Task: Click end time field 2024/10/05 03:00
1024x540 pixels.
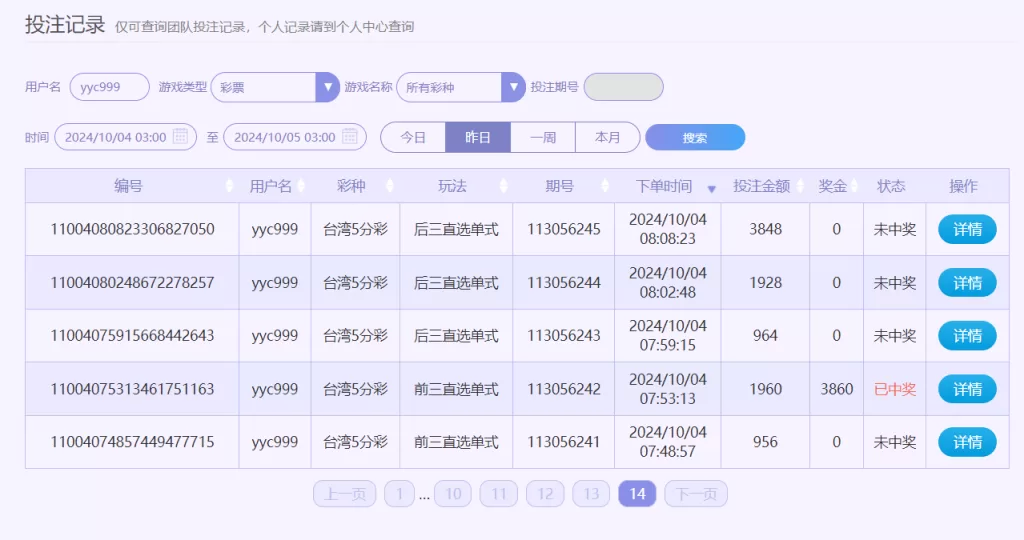Action: click(295, 137)
